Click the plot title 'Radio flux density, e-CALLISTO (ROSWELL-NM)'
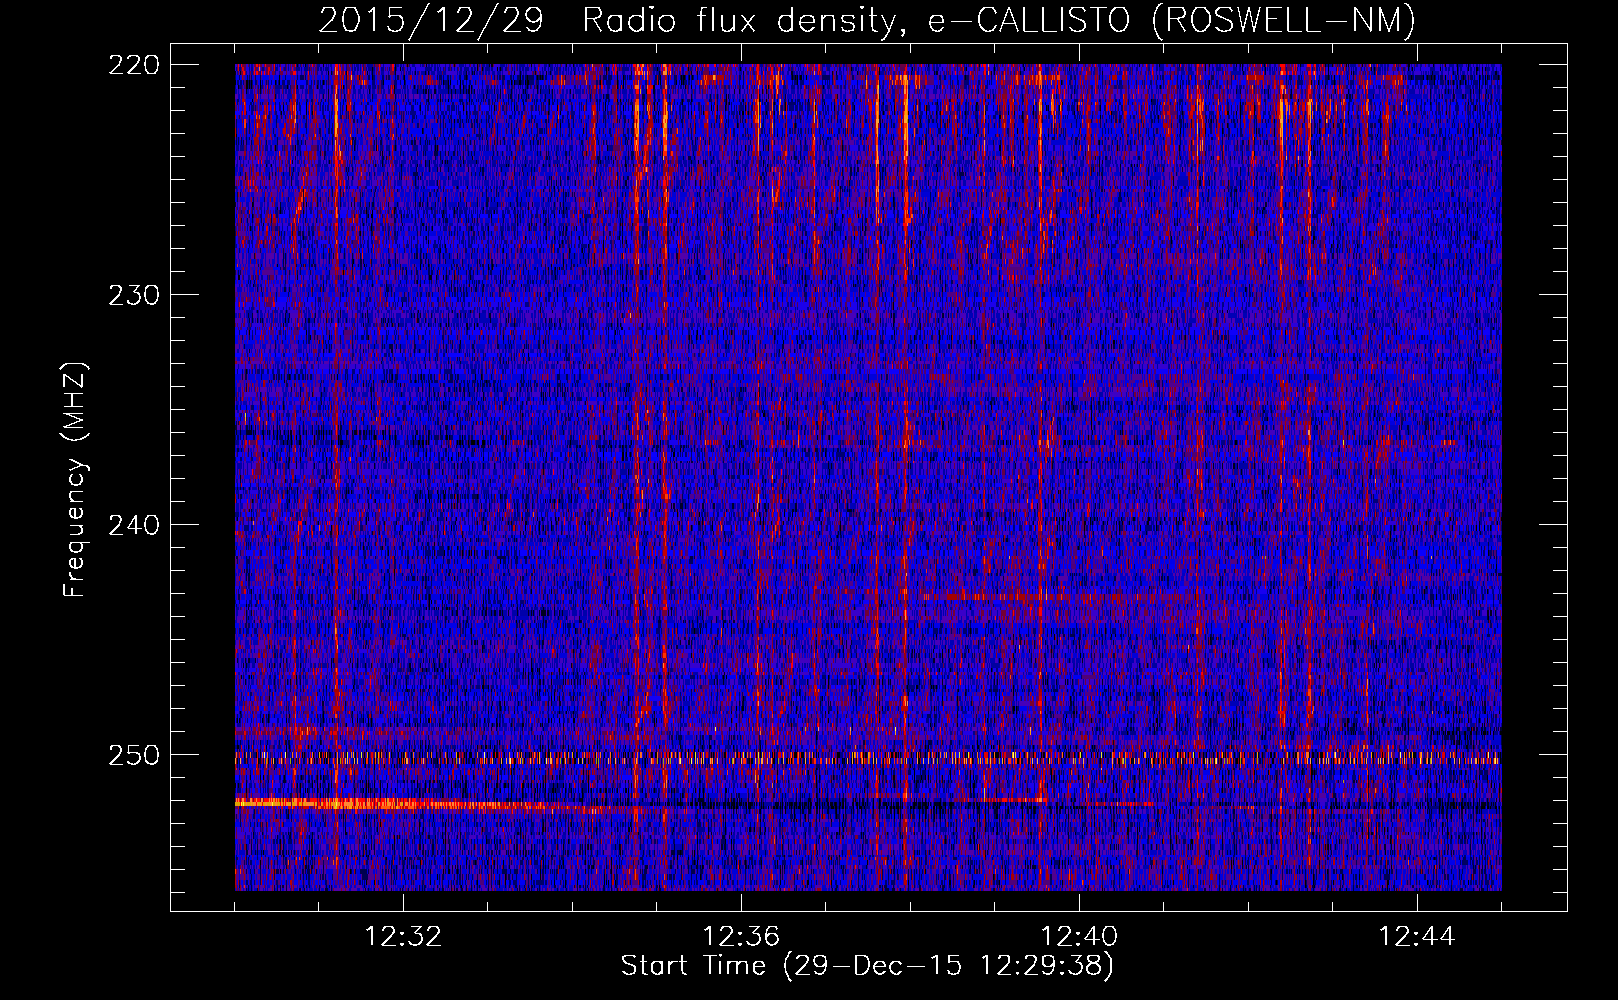This screenshot has width=1618, height=1000. [998, 20]
